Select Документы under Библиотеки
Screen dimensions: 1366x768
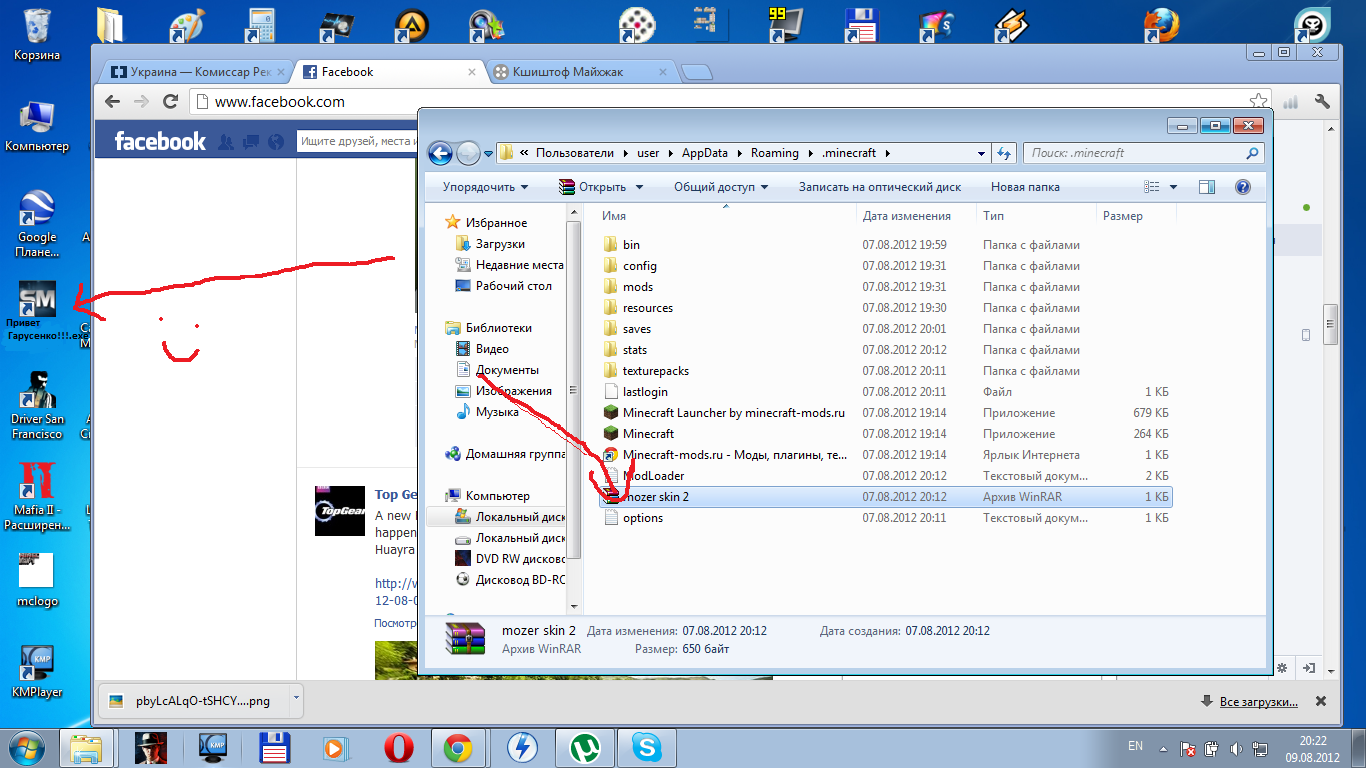pos(506,370)
